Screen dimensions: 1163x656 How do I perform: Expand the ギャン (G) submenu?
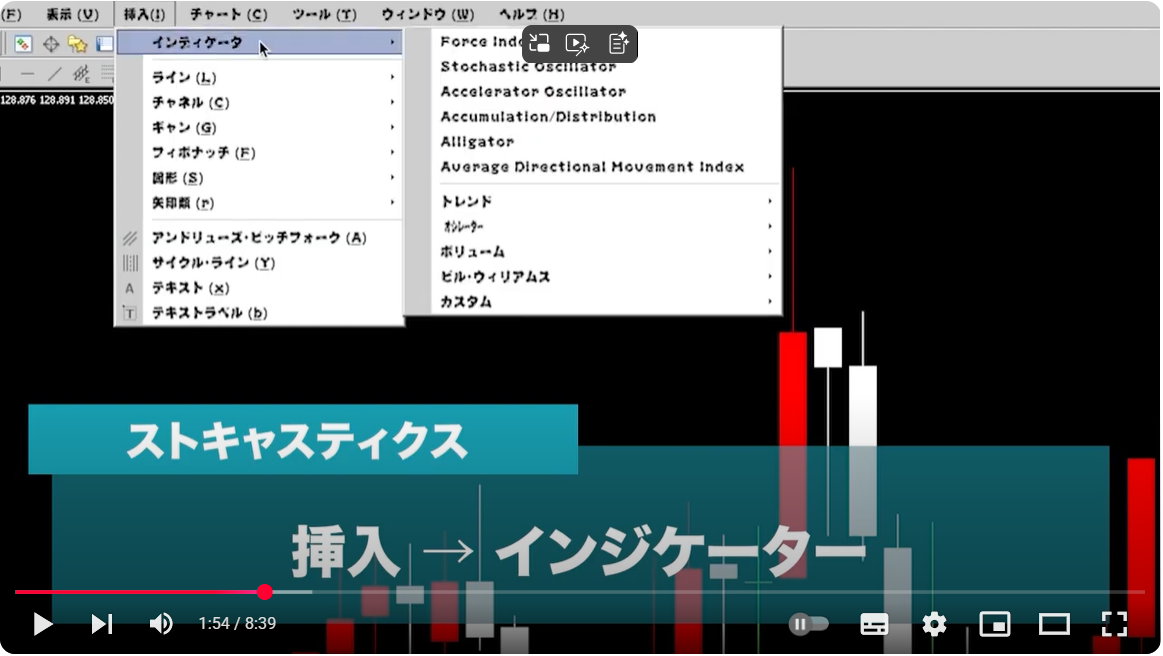click(260, 128)
